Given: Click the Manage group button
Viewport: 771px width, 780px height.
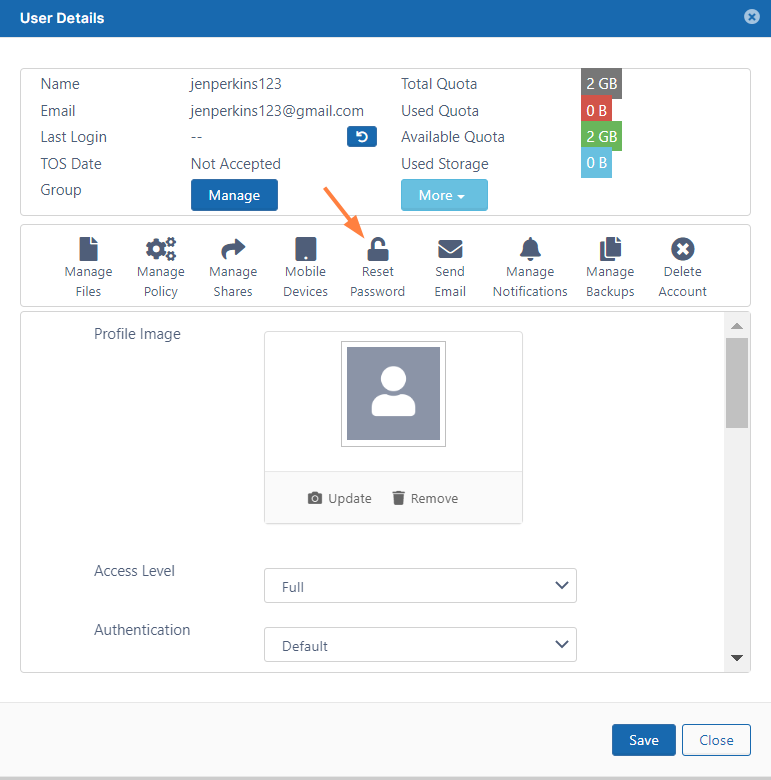Looking at the screenshot, I should pos(234,195).
